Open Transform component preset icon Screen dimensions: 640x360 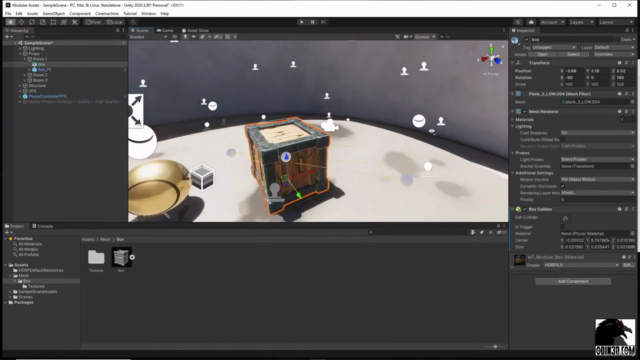(x=627, y=63)
